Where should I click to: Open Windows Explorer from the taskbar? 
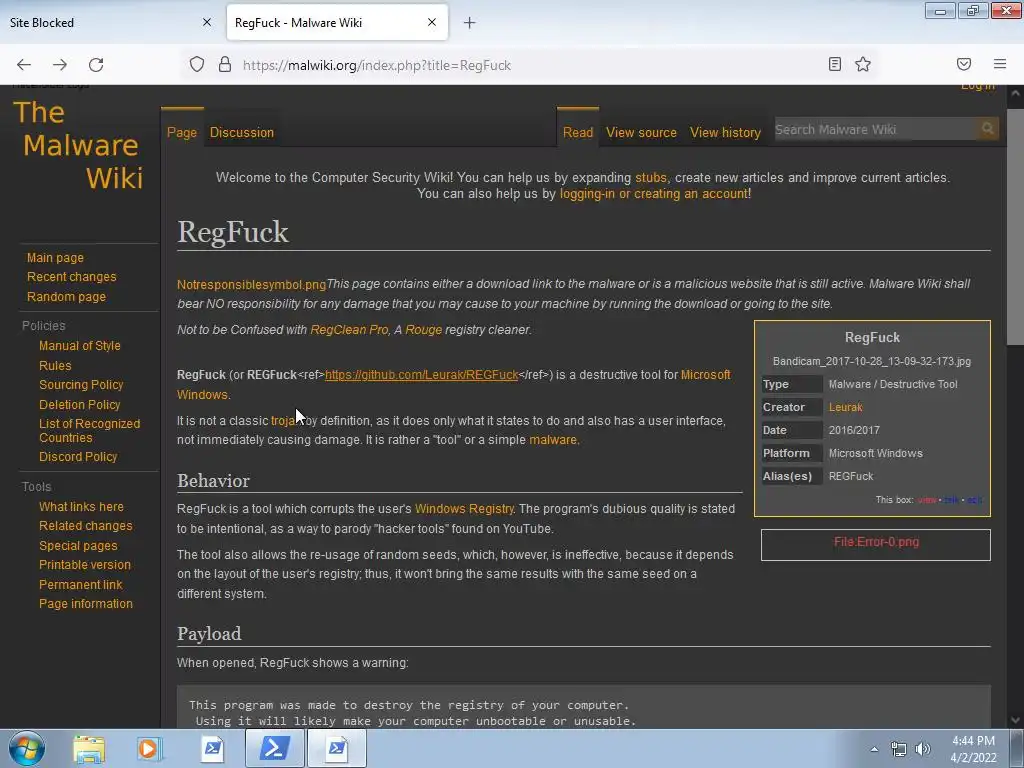coord(89,749)
